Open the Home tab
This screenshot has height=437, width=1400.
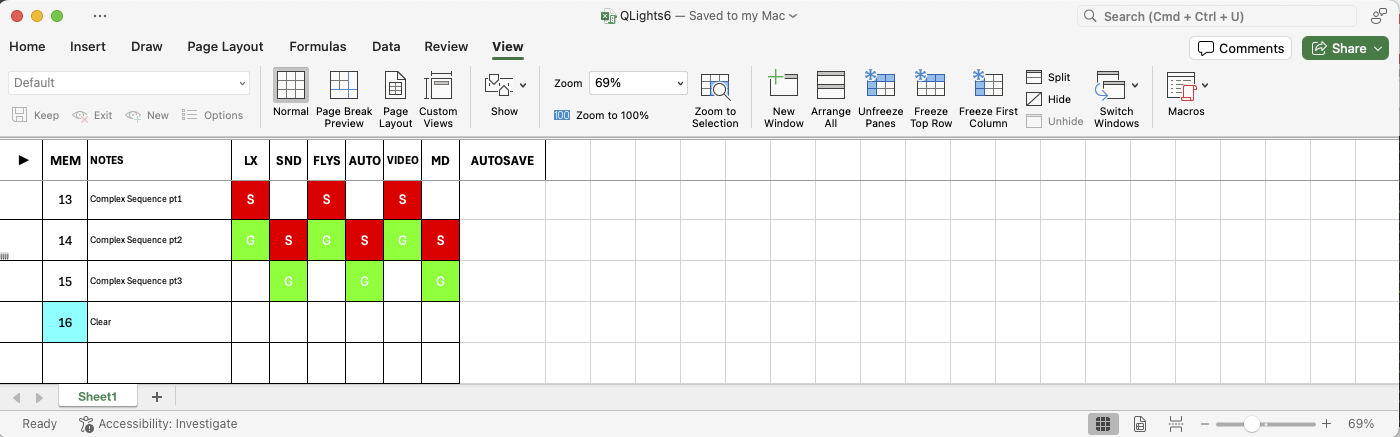pyautogui.click(x=27, y=46)
